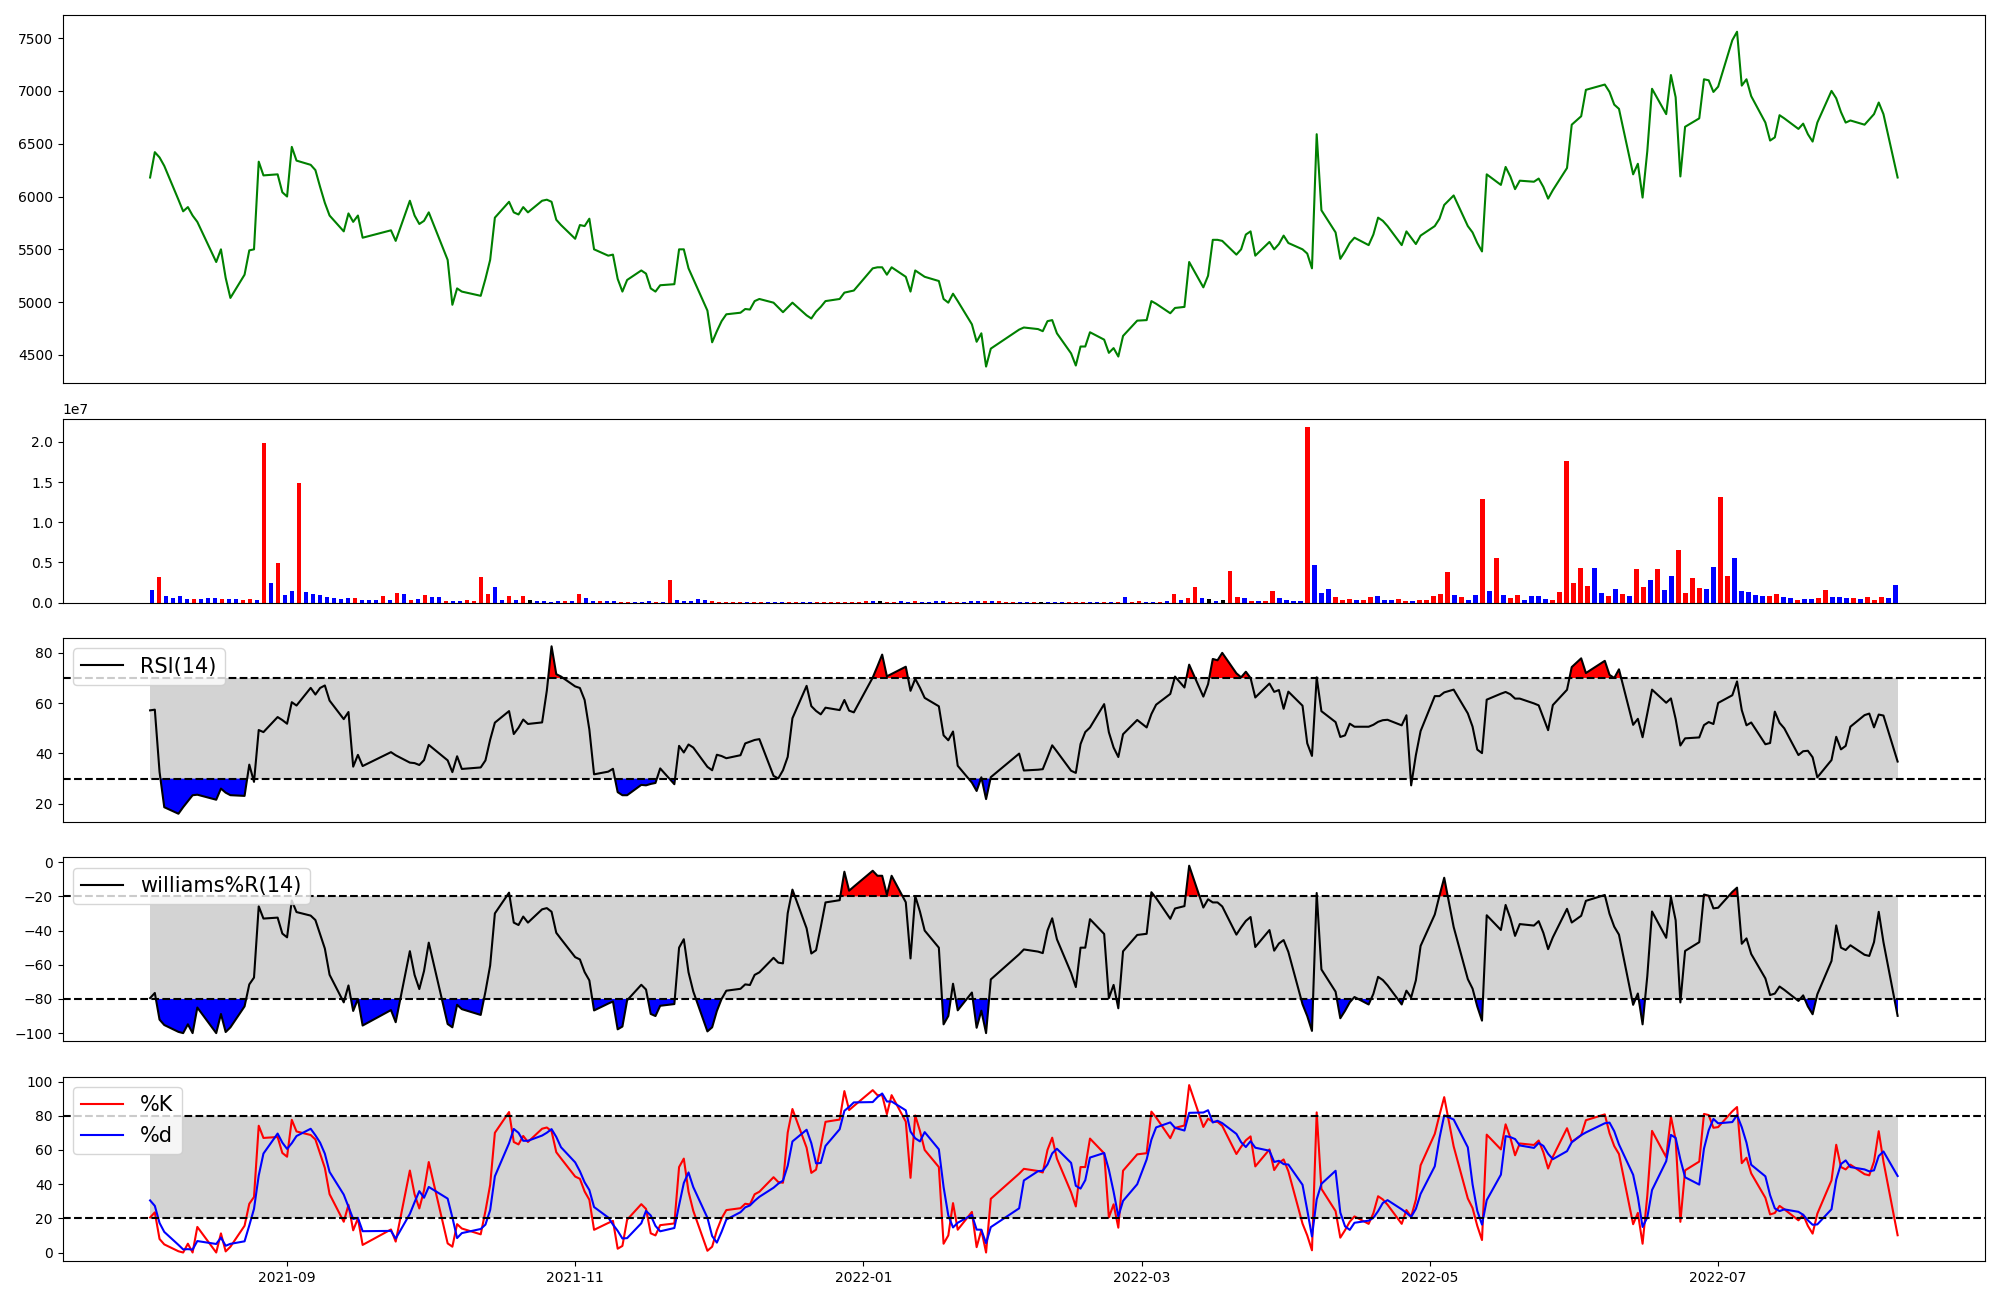Click the 2021-09 x-axis date label

[x=288, y=1276]
